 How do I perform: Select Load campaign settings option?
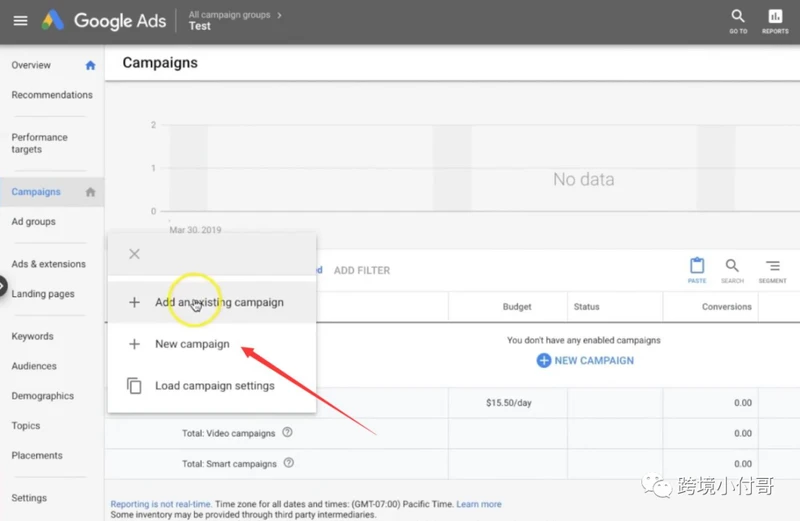tap(212, 386)
